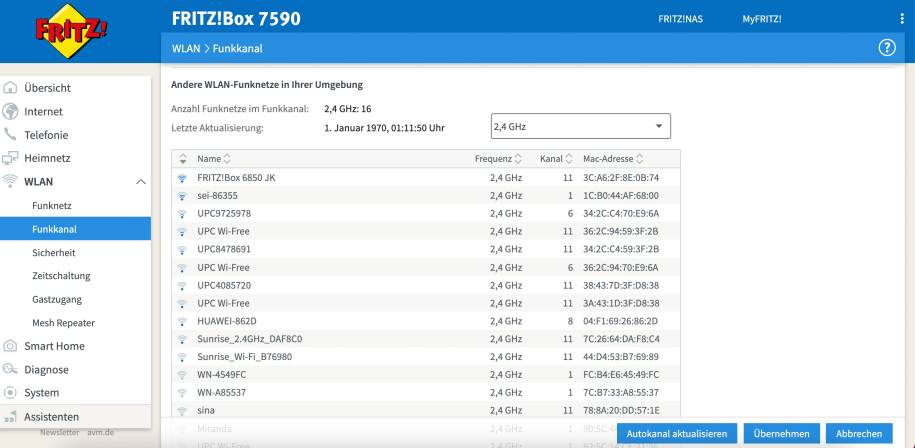
Task: Open Heimnetz menu item
Action: click(47, 158)
